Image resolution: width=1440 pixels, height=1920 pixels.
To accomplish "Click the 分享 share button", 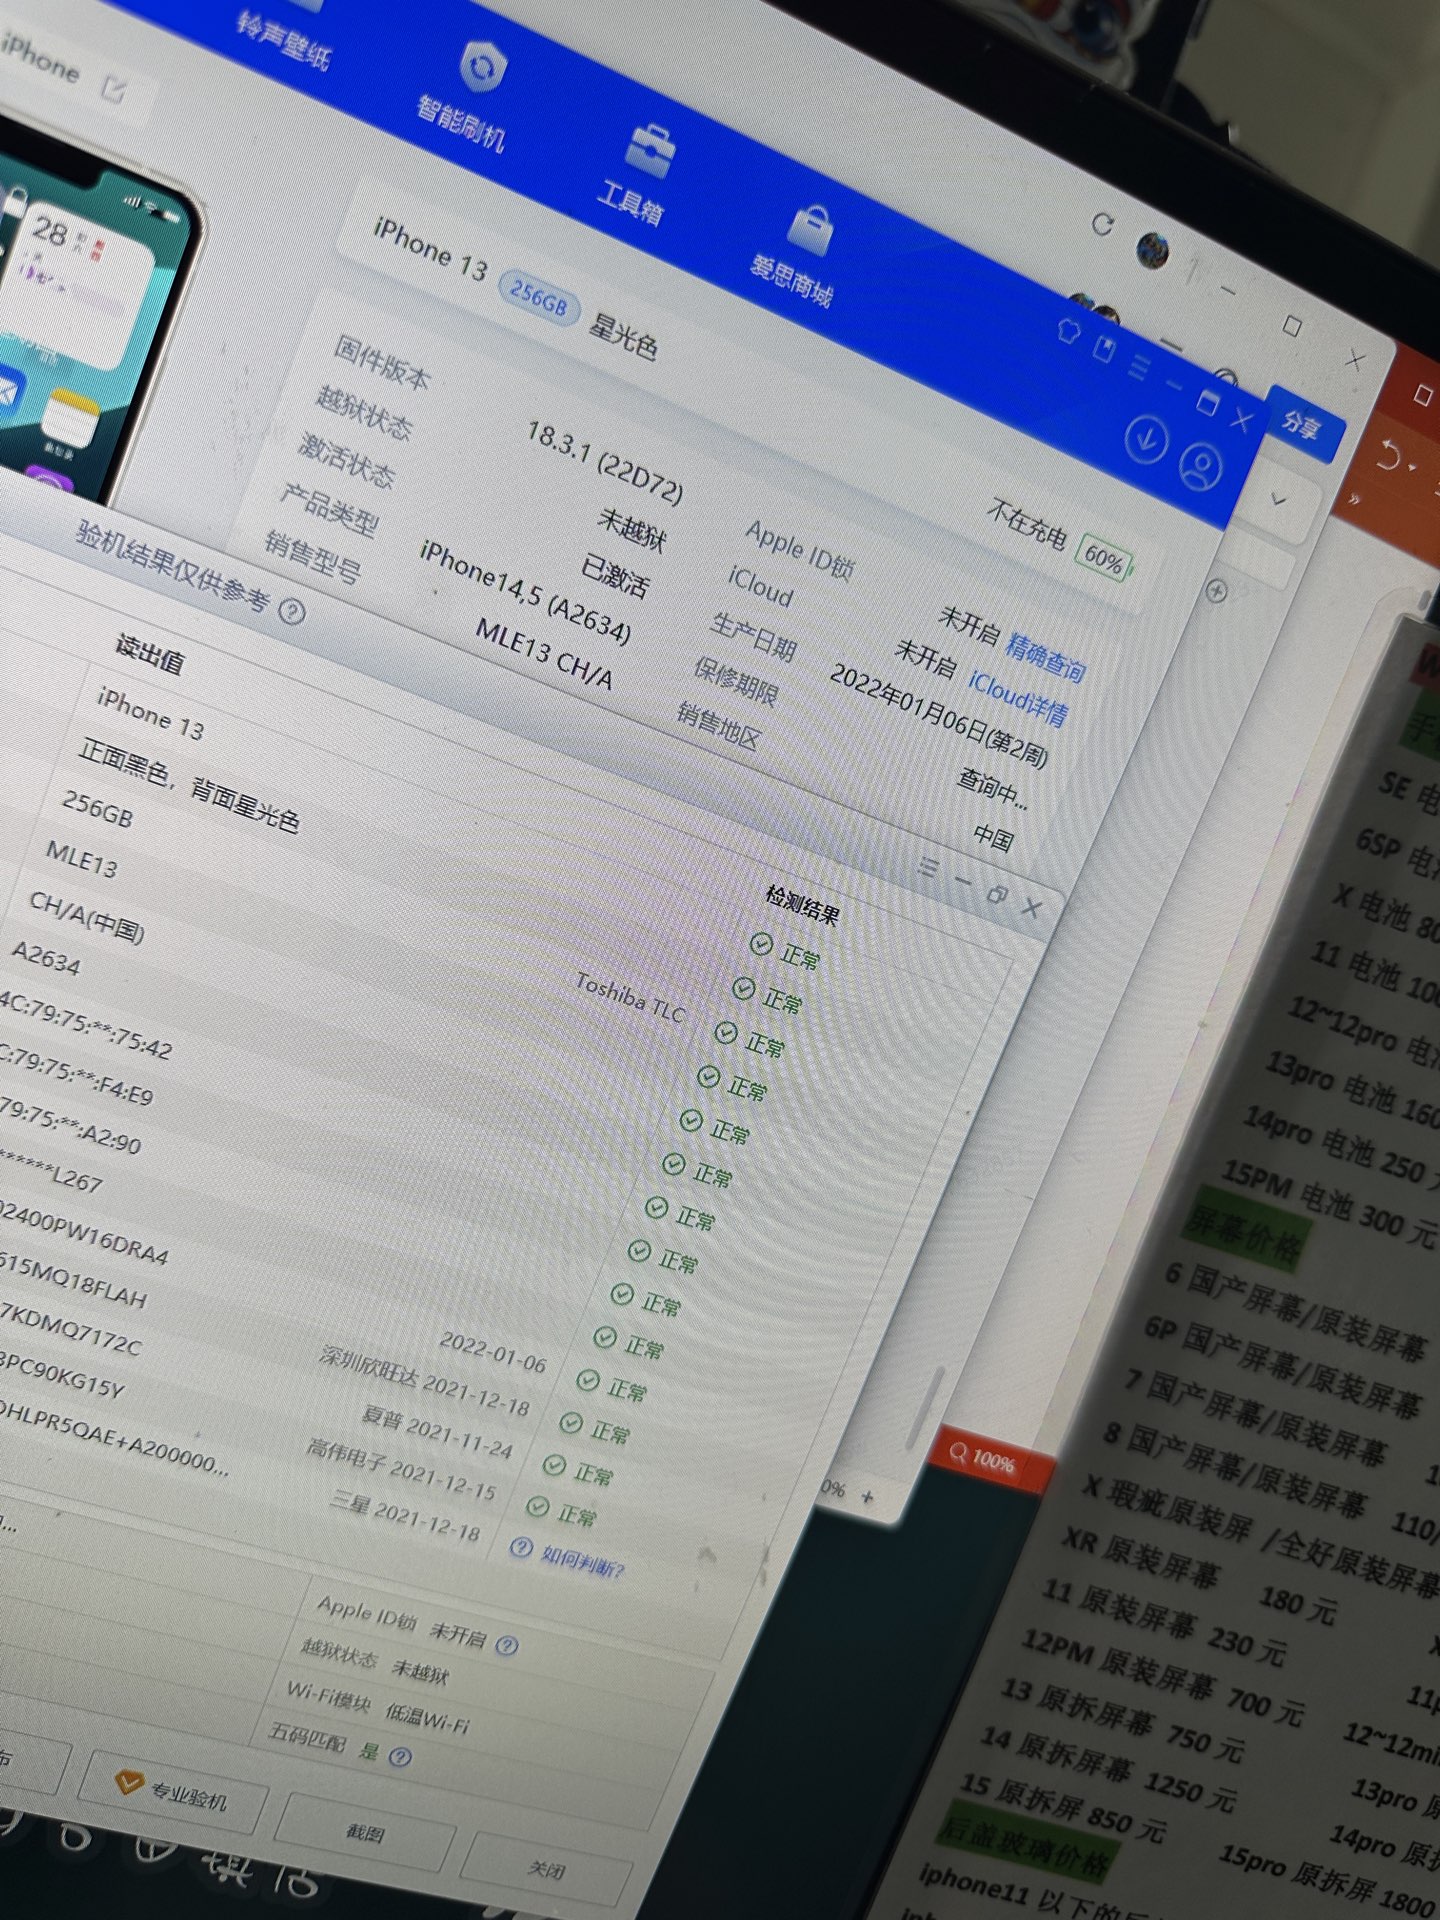I will tap(1302, 424).
